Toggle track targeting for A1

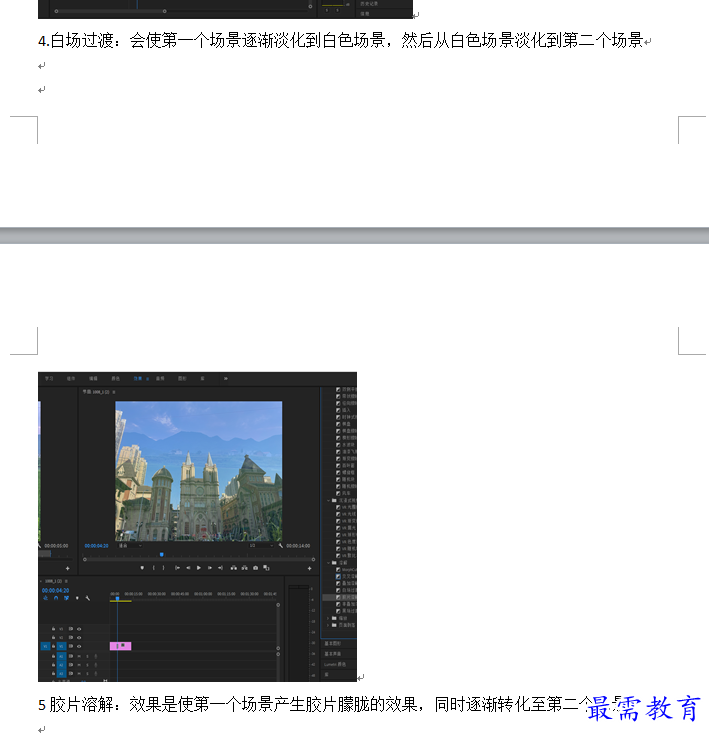coord(61,656)
